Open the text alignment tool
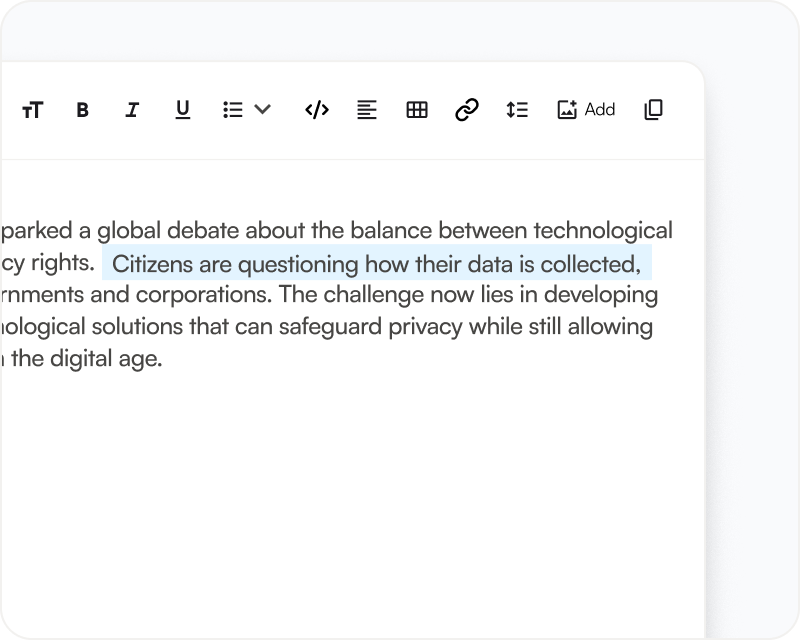The width and height of the screenshot is (800, 640). 366,110
